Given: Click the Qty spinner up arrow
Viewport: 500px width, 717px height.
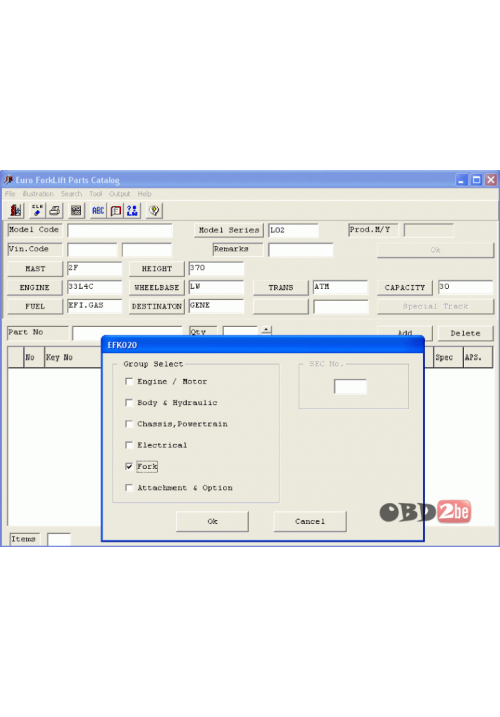Looking at the screenshot, I should point(266,330).
